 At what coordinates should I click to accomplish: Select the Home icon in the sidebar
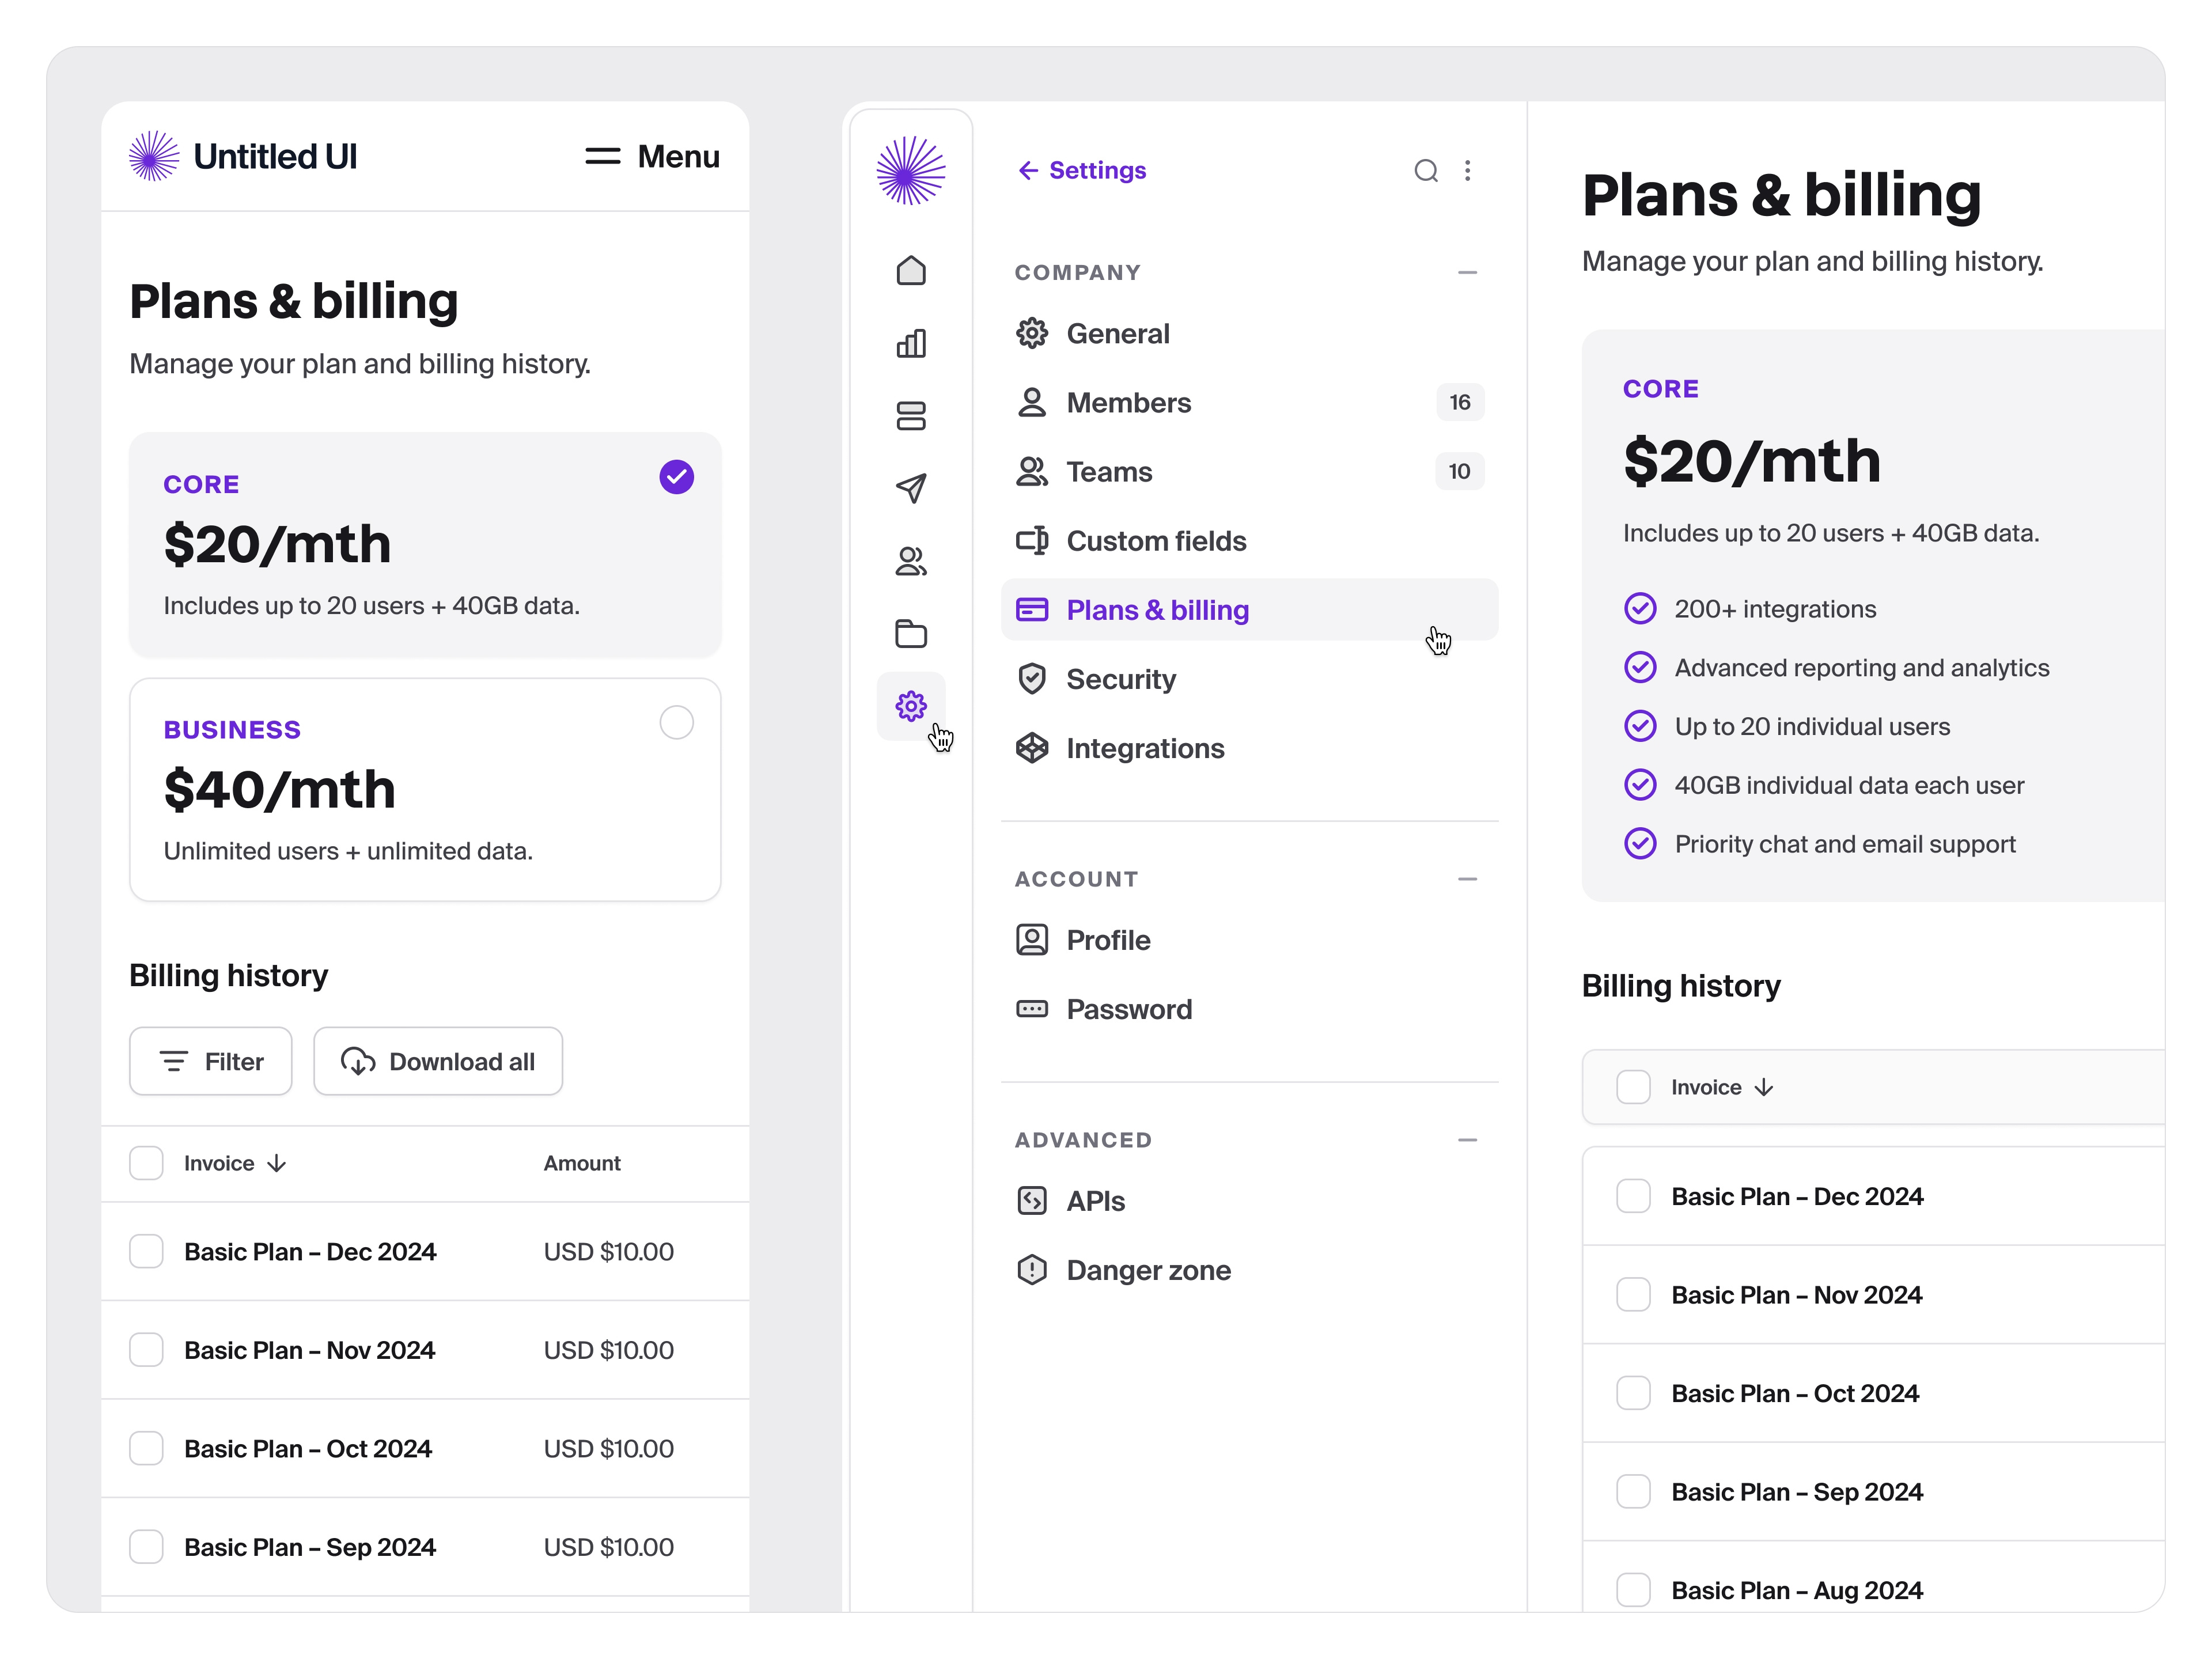tap(911, 270)
